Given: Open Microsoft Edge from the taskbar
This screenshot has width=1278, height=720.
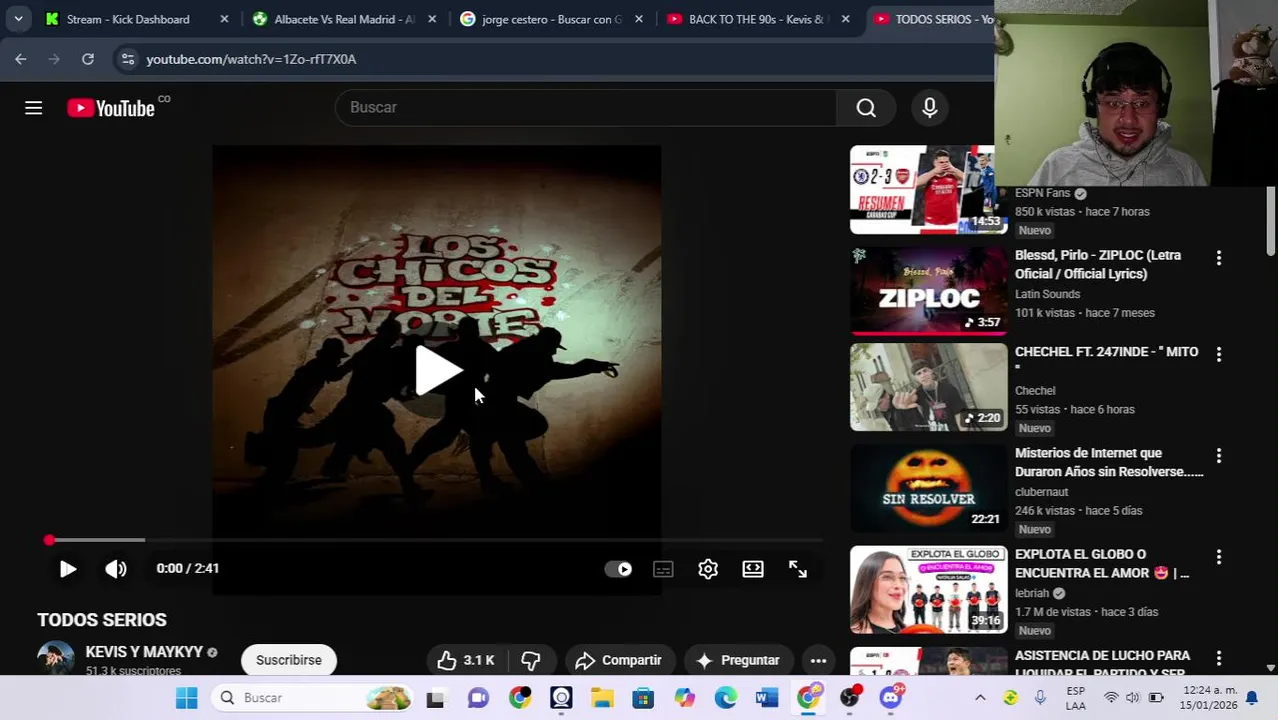Looking at the screenshot, I should click(725, 698).
